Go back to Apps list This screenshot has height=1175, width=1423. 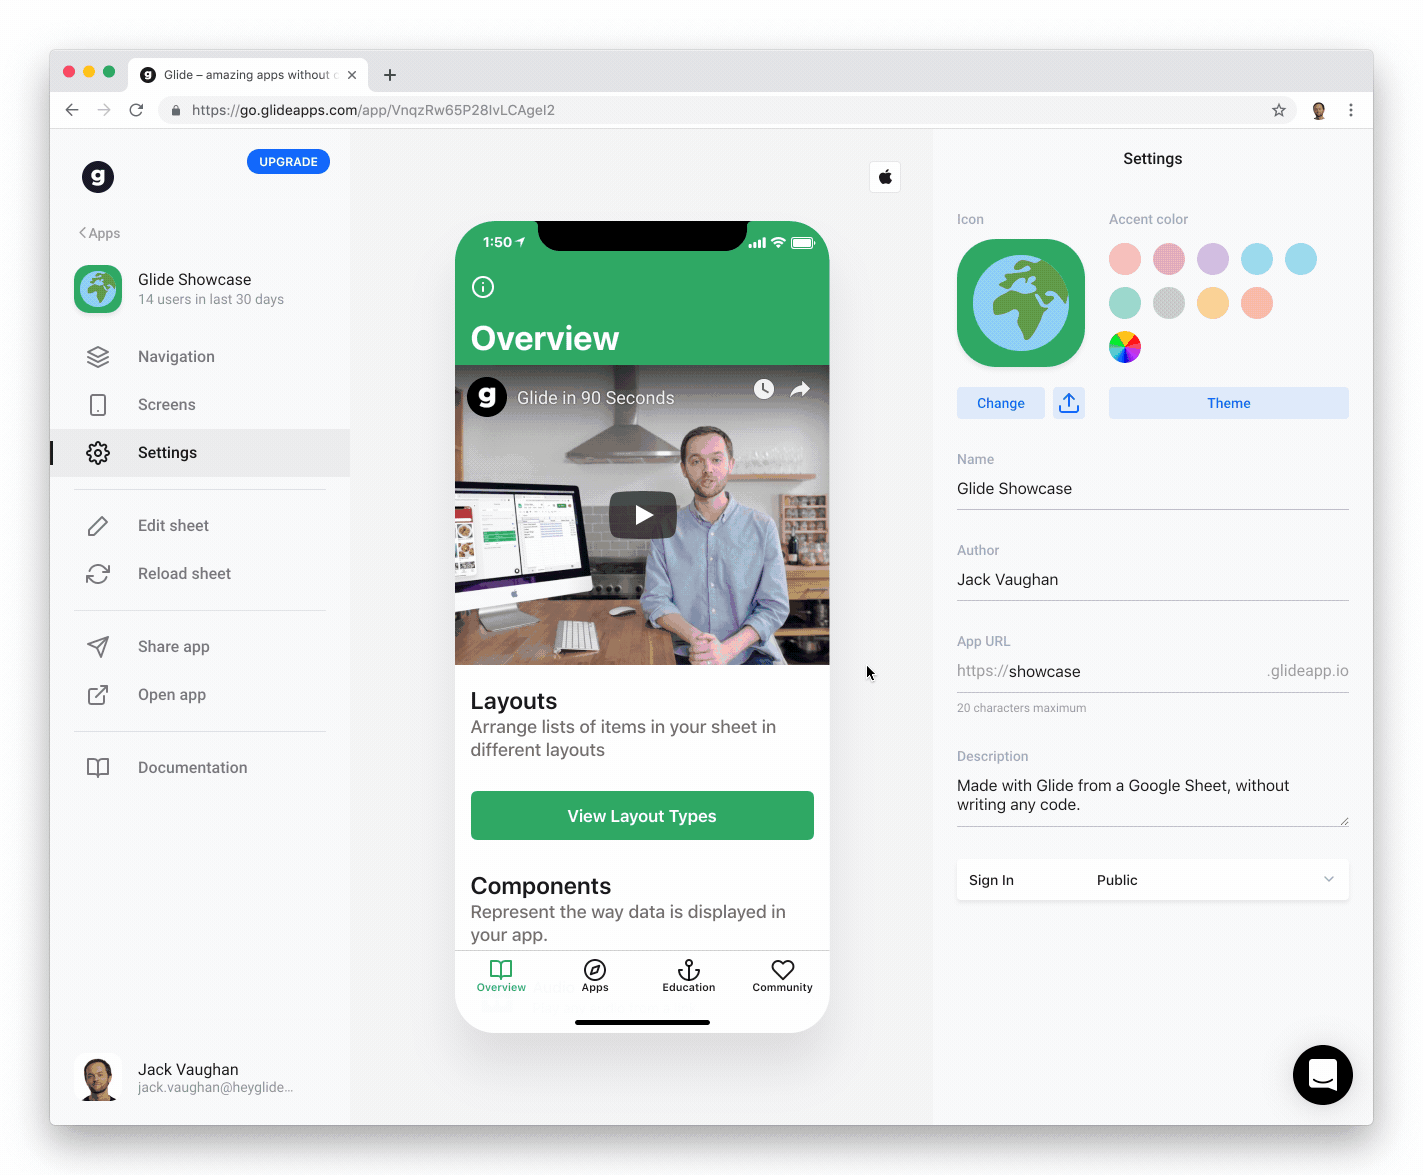pyautogui.click(x=99, y=233)
